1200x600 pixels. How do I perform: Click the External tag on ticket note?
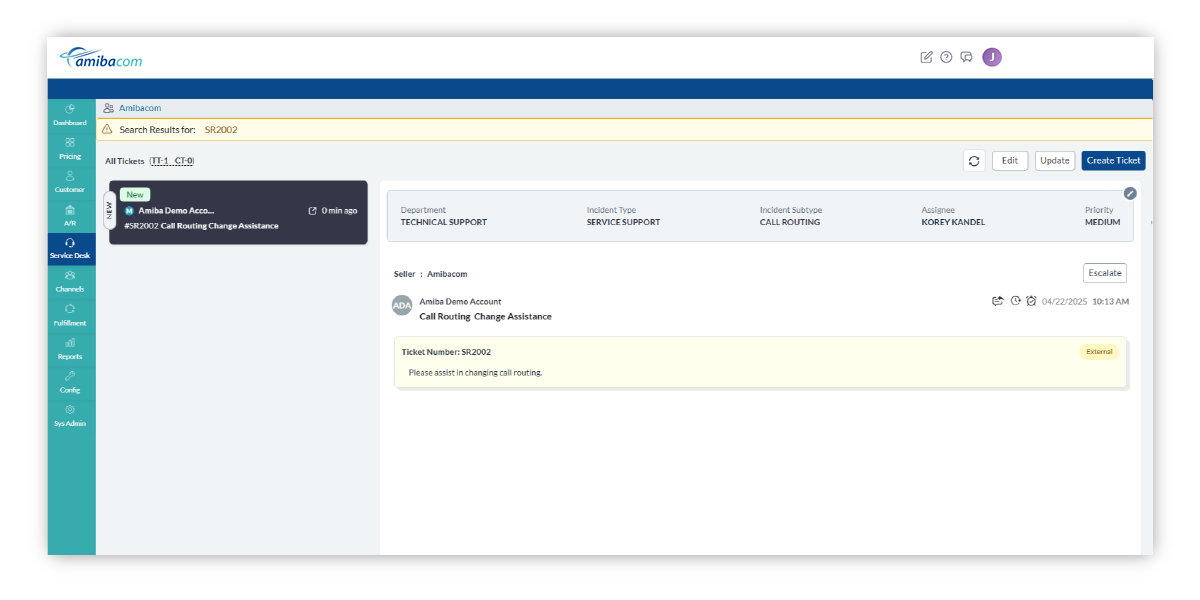click(1099, 352)
